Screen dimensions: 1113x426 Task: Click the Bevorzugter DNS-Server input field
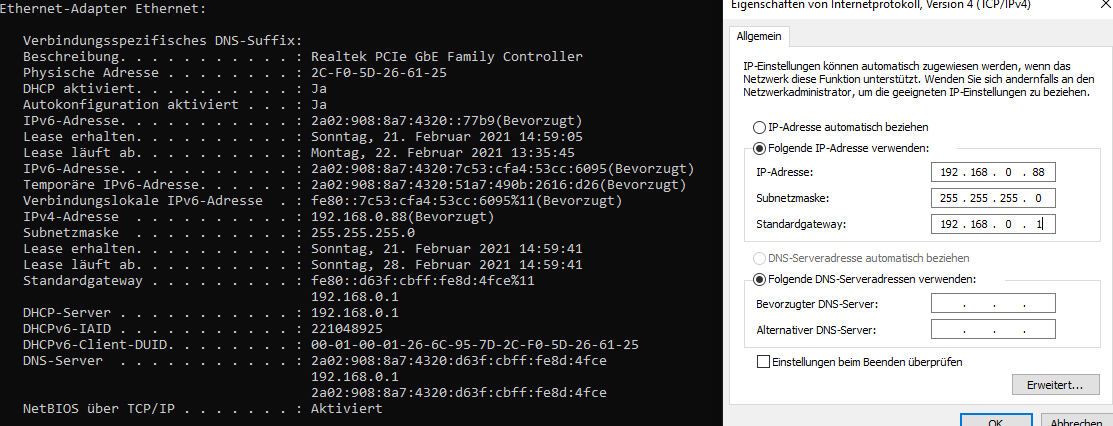993,304
